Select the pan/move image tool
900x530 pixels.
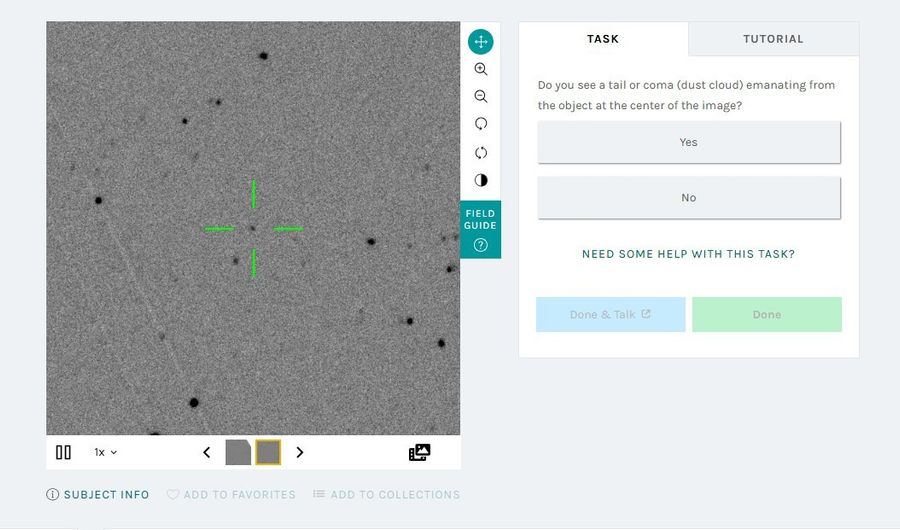(x=481, y=41)
